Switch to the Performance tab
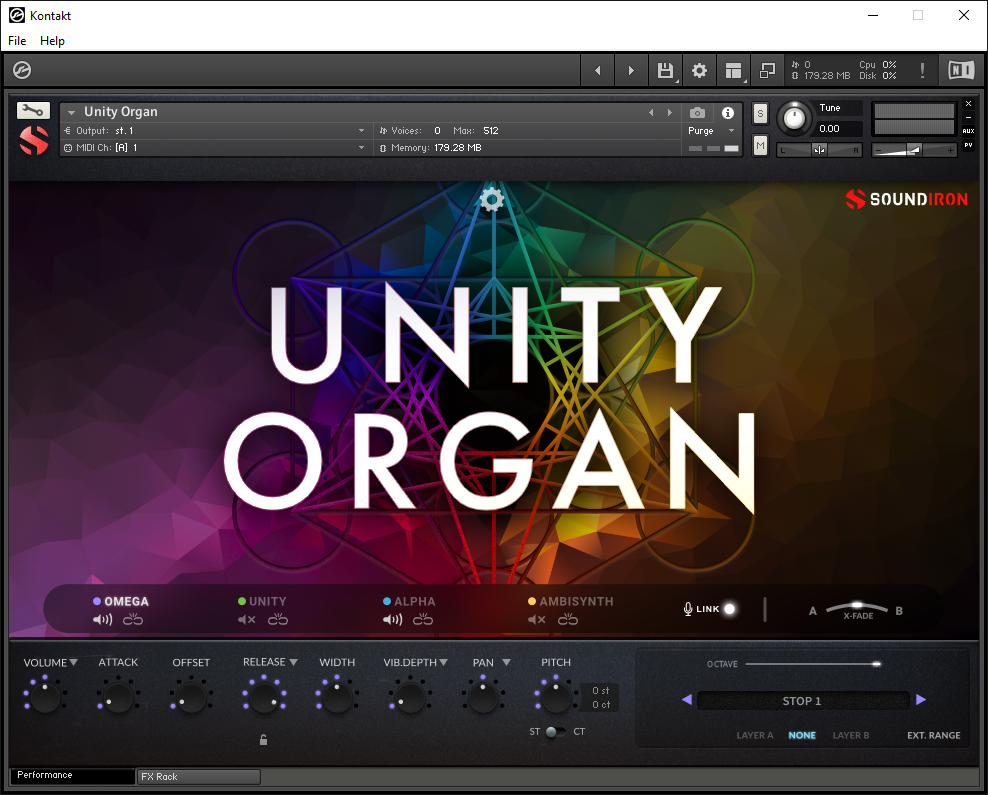The image size is (988, 795). [x=72, y=775]
